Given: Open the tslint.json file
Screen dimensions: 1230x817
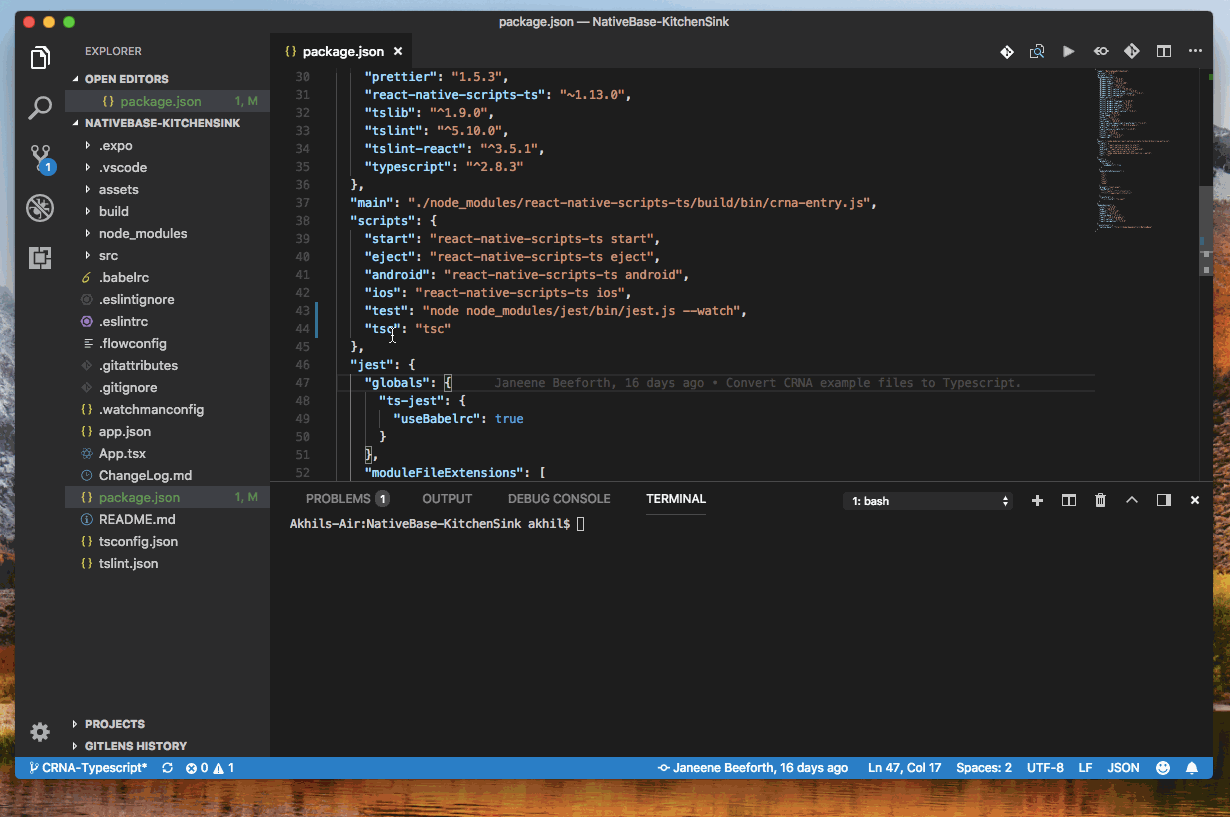Looking at the screenshot, I should coord(167,563).
